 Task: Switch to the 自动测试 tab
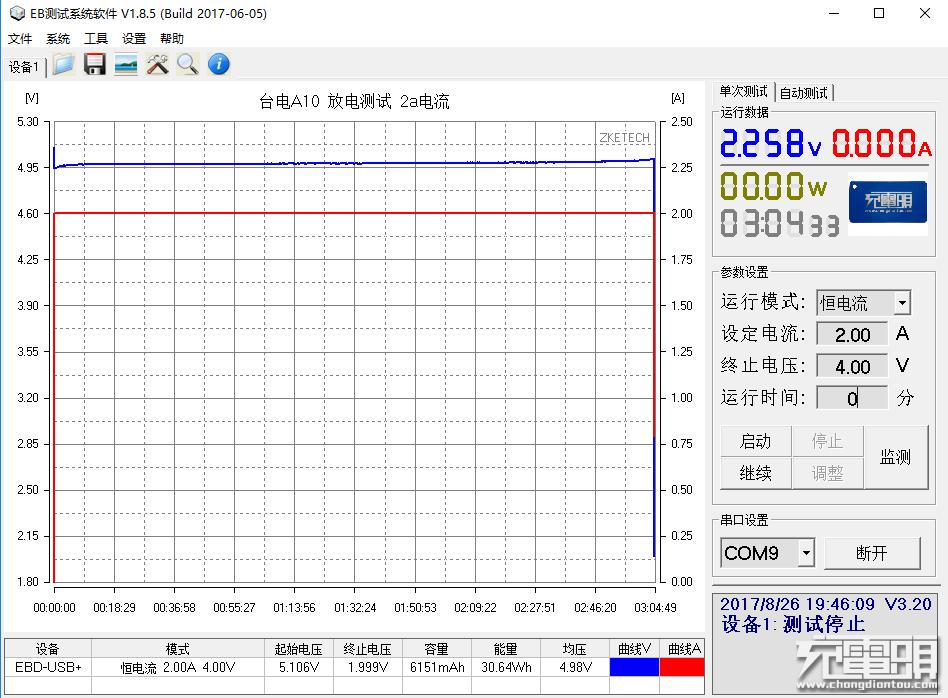[x=802, y=91]
